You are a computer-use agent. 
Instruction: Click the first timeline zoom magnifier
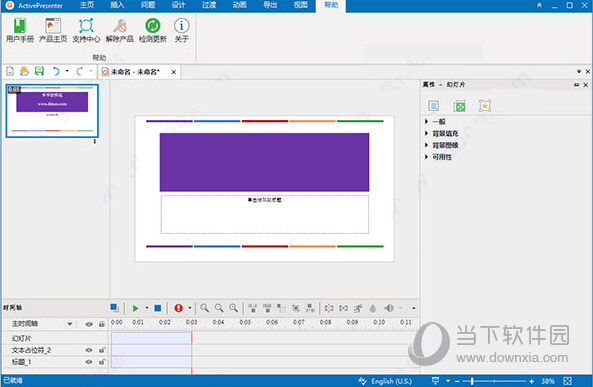(205, 308)
